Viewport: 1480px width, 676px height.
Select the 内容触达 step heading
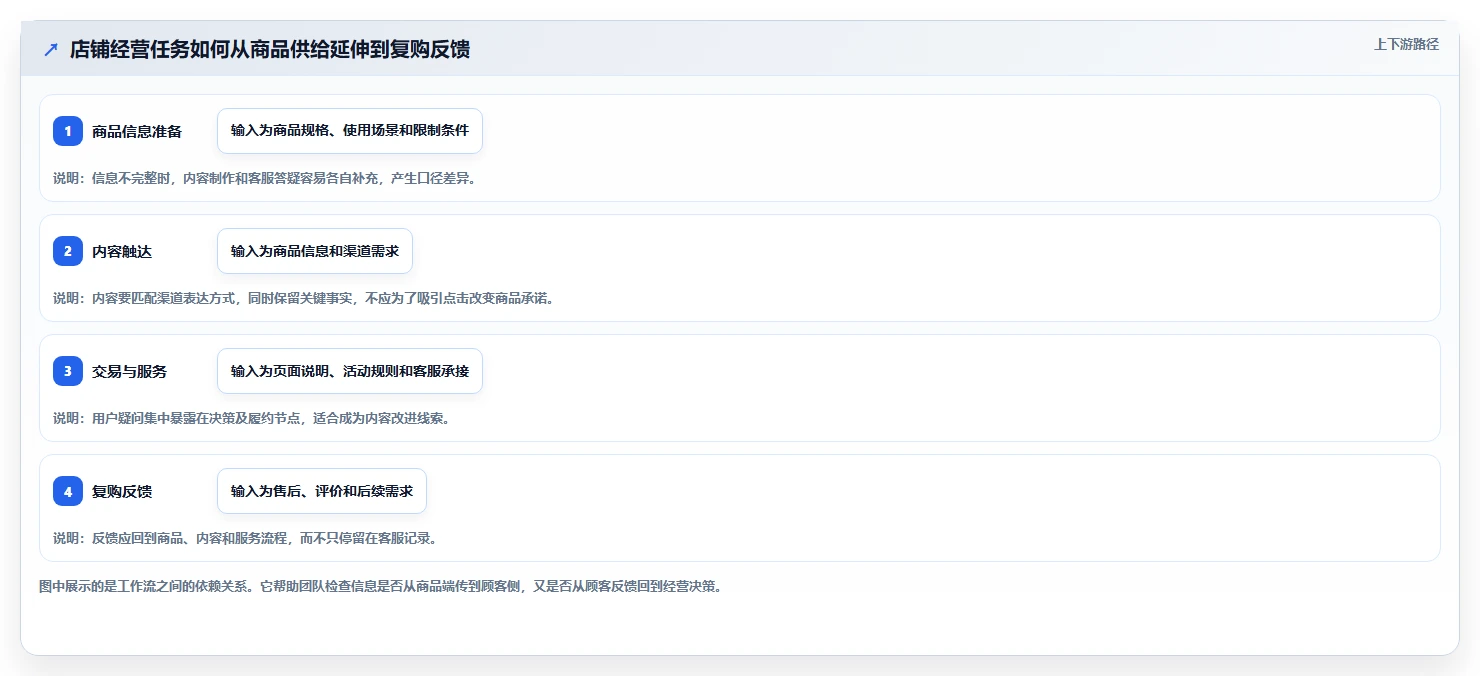pyautogui.click(x=122, y=251)
